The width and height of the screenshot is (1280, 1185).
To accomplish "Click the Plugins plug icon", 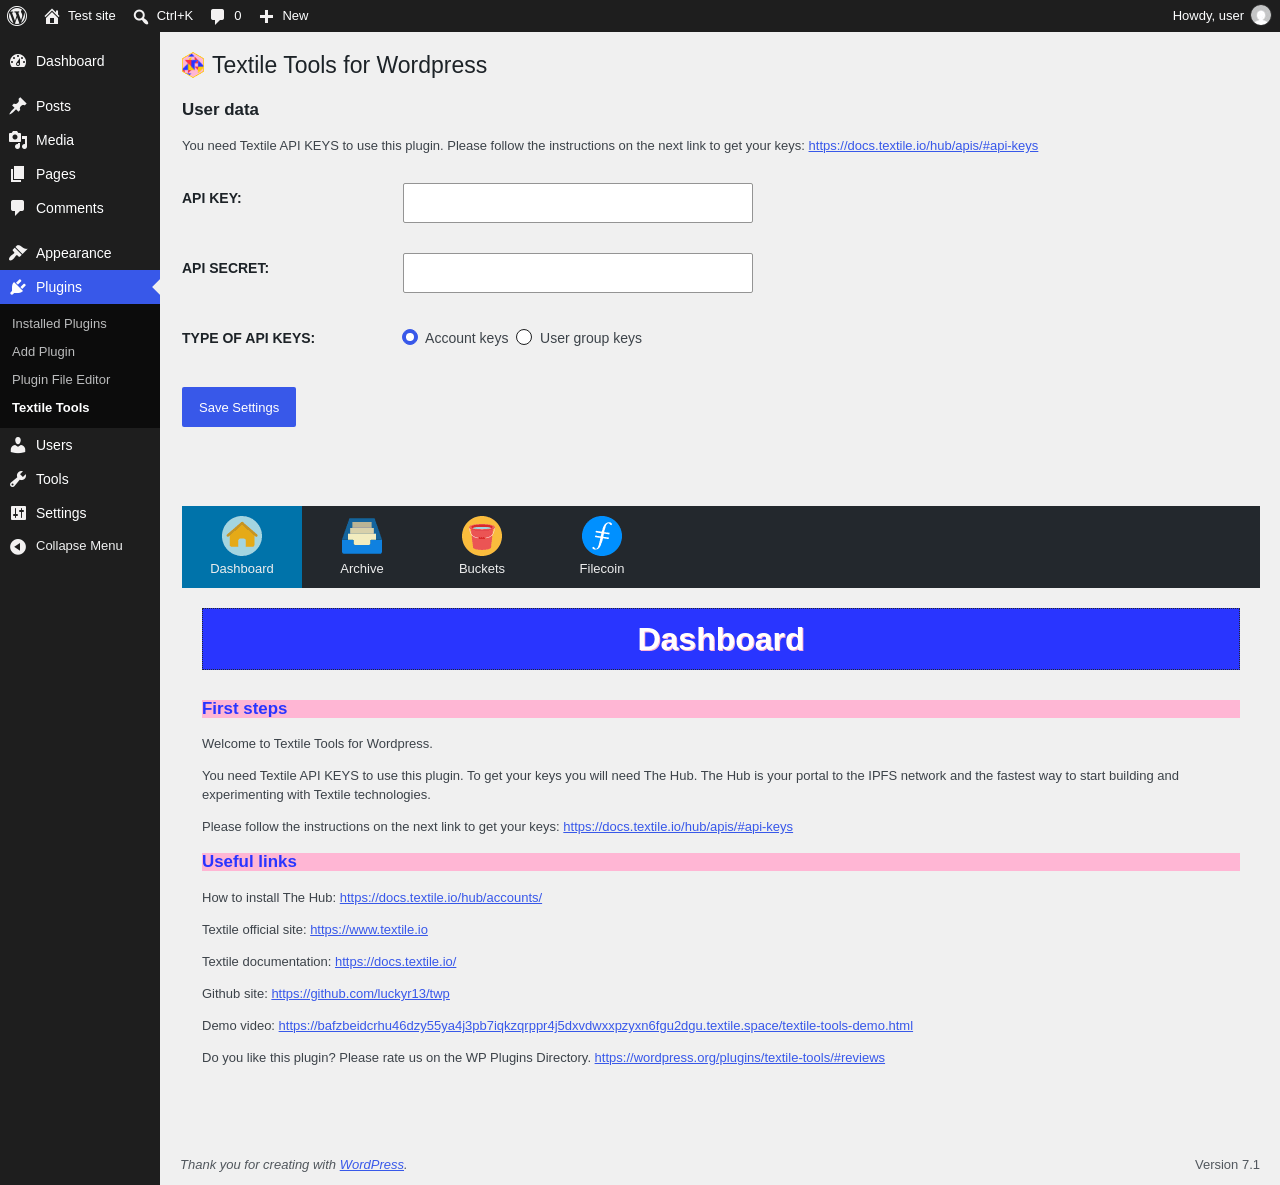I will 18,287.
